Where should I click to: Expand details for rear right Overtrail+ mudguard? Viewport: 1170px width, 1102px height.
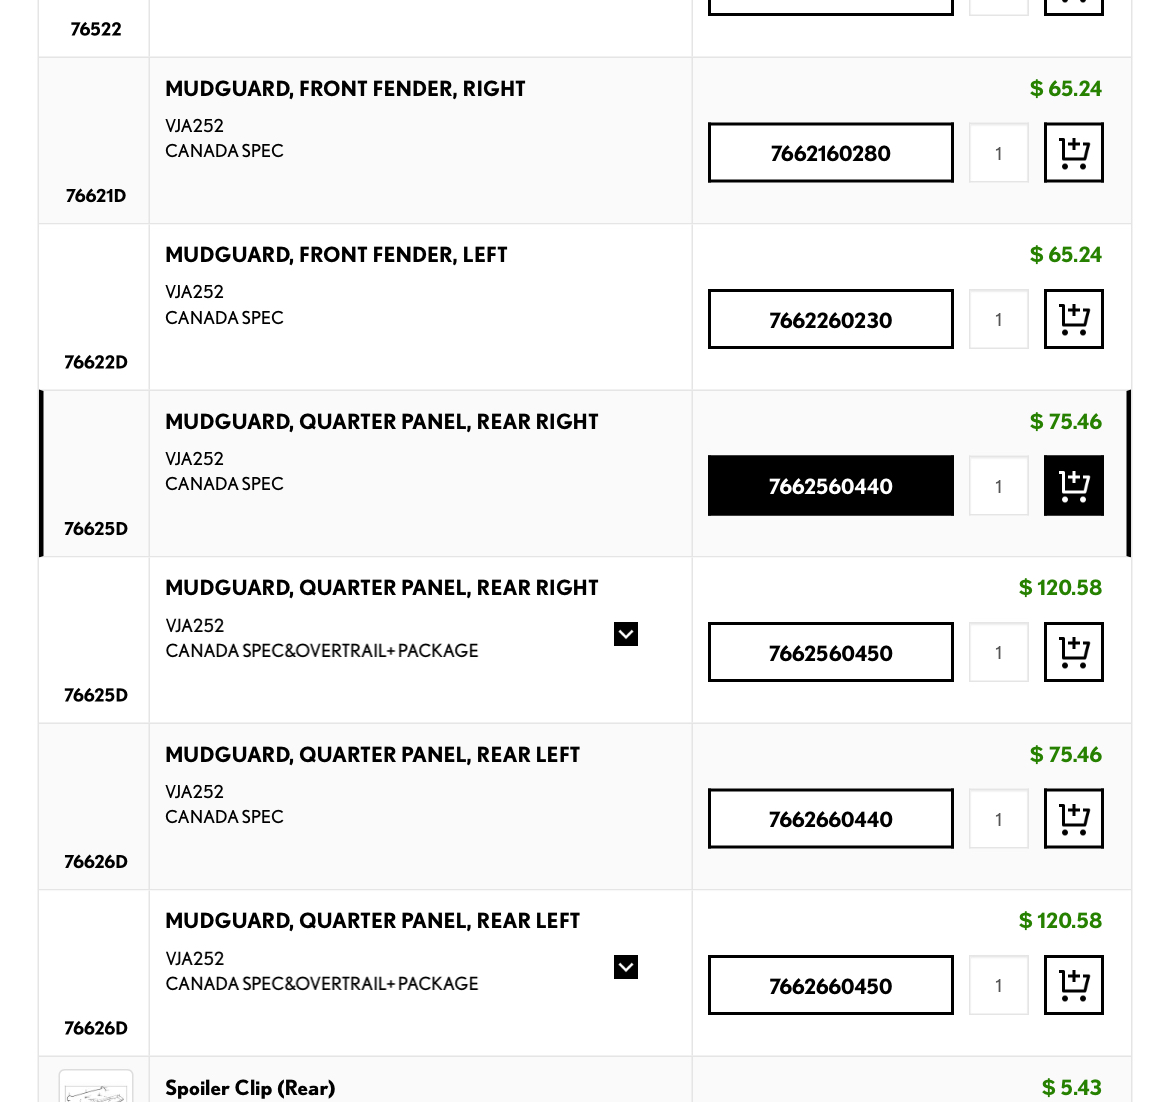pyautogui.click(x=625, y=634)
